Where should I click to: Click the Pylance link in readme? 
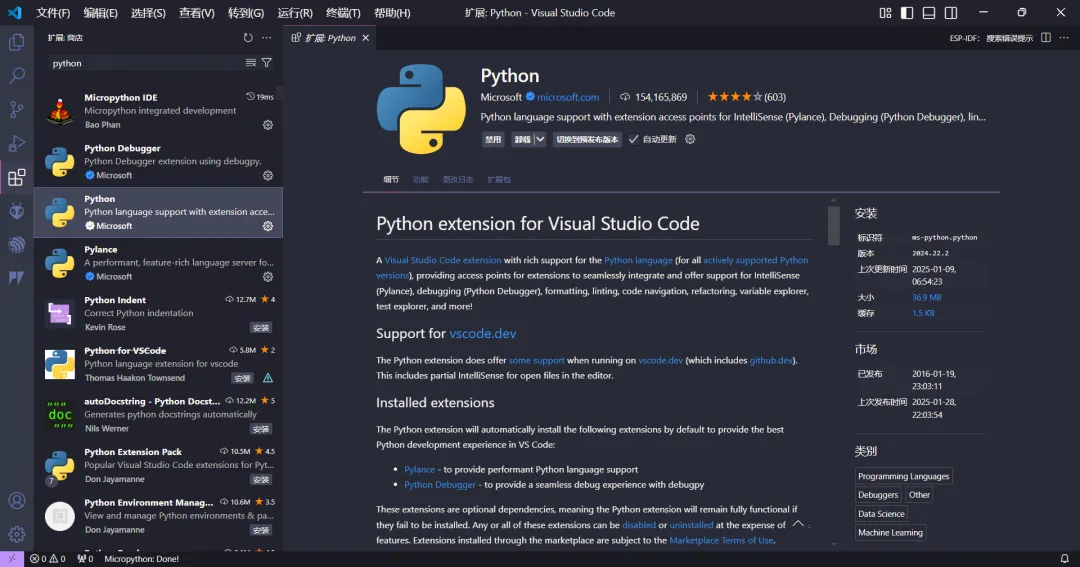[419, 469]
